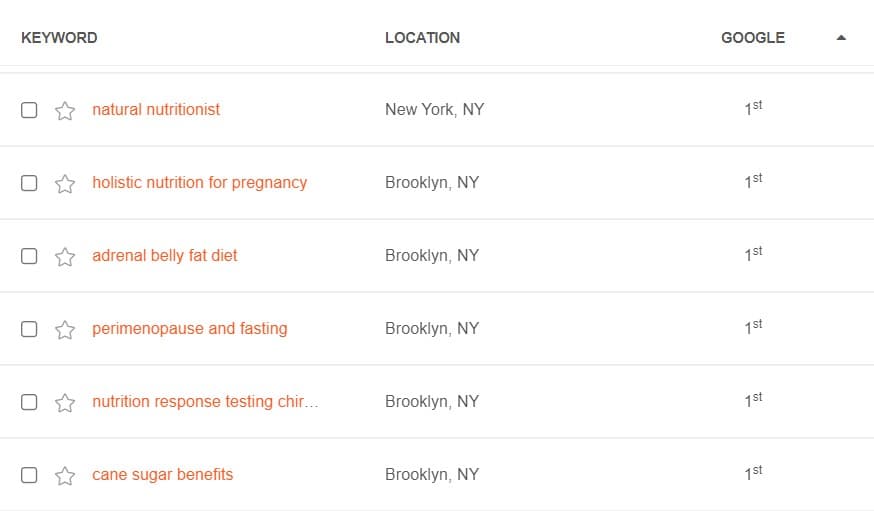874x511 pixels.
Task: Toggle the Google column sort arrow
Action: tap(841, 38)
